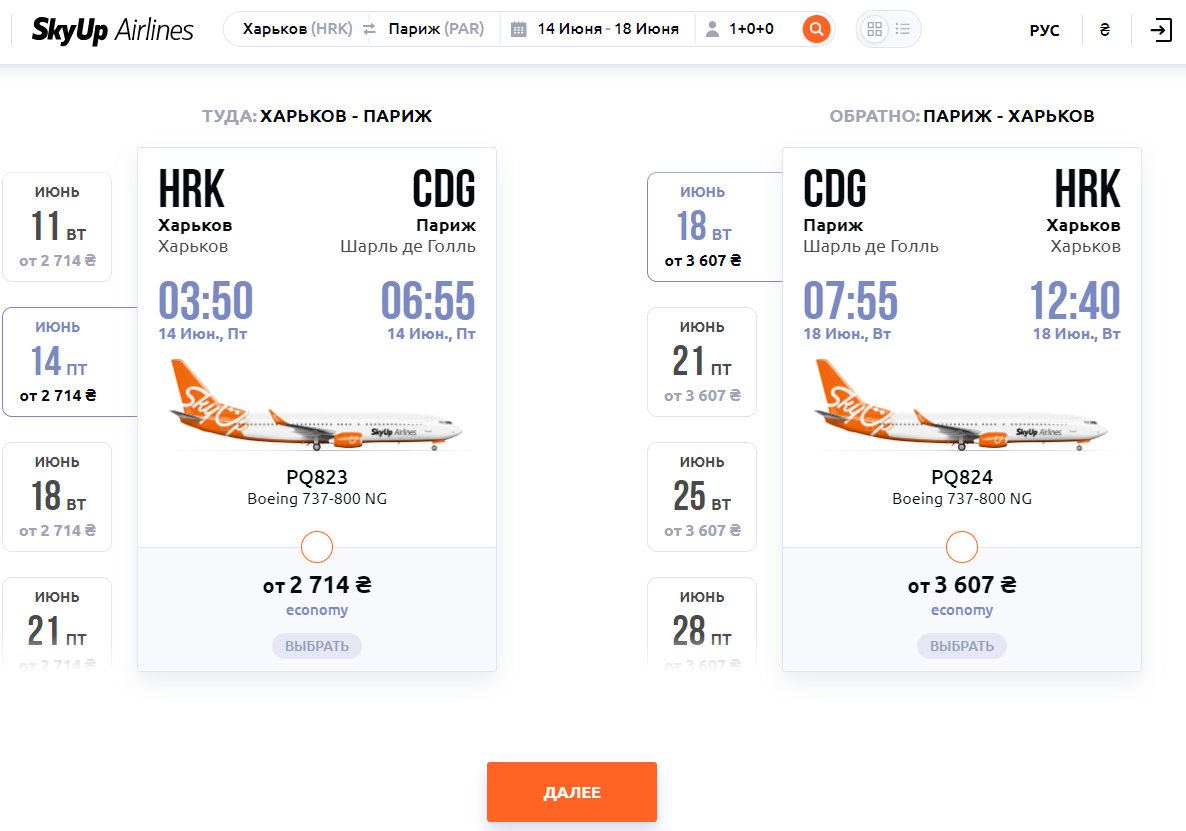This screenshot has width=1186, height=831.
Task: Open the РУС language selector
Action: tap(1044, 30)
